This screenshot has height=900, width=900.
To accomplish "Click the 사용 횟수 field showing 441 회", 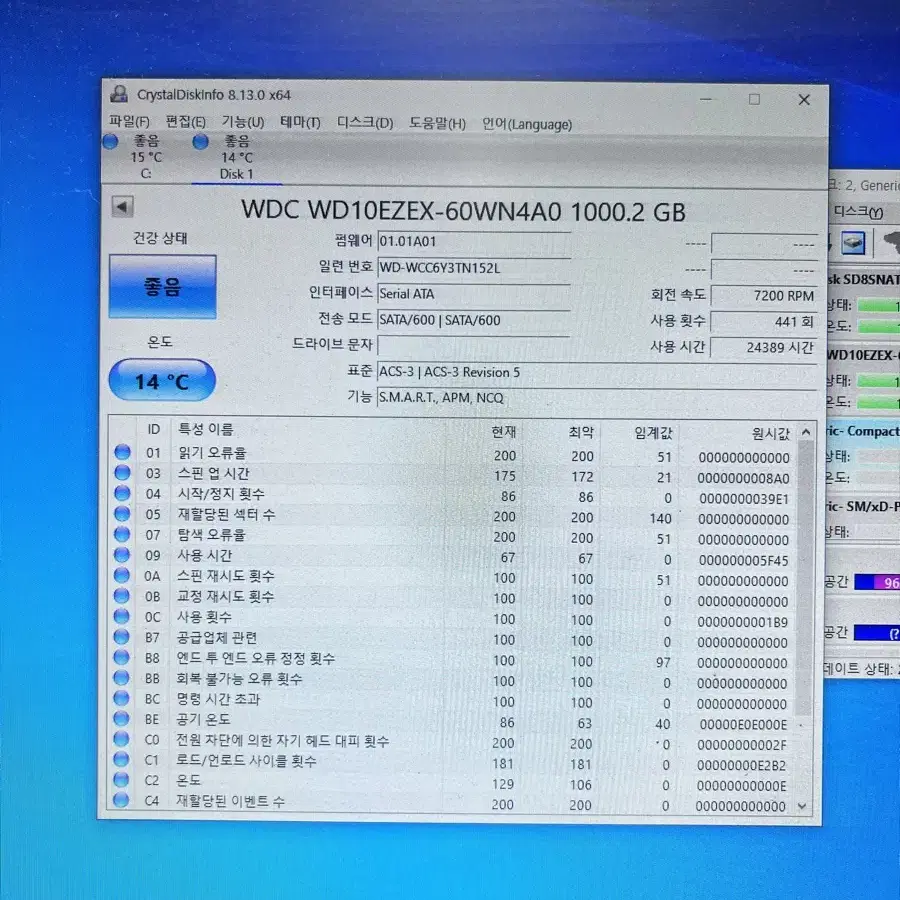I will pos(763,322).
